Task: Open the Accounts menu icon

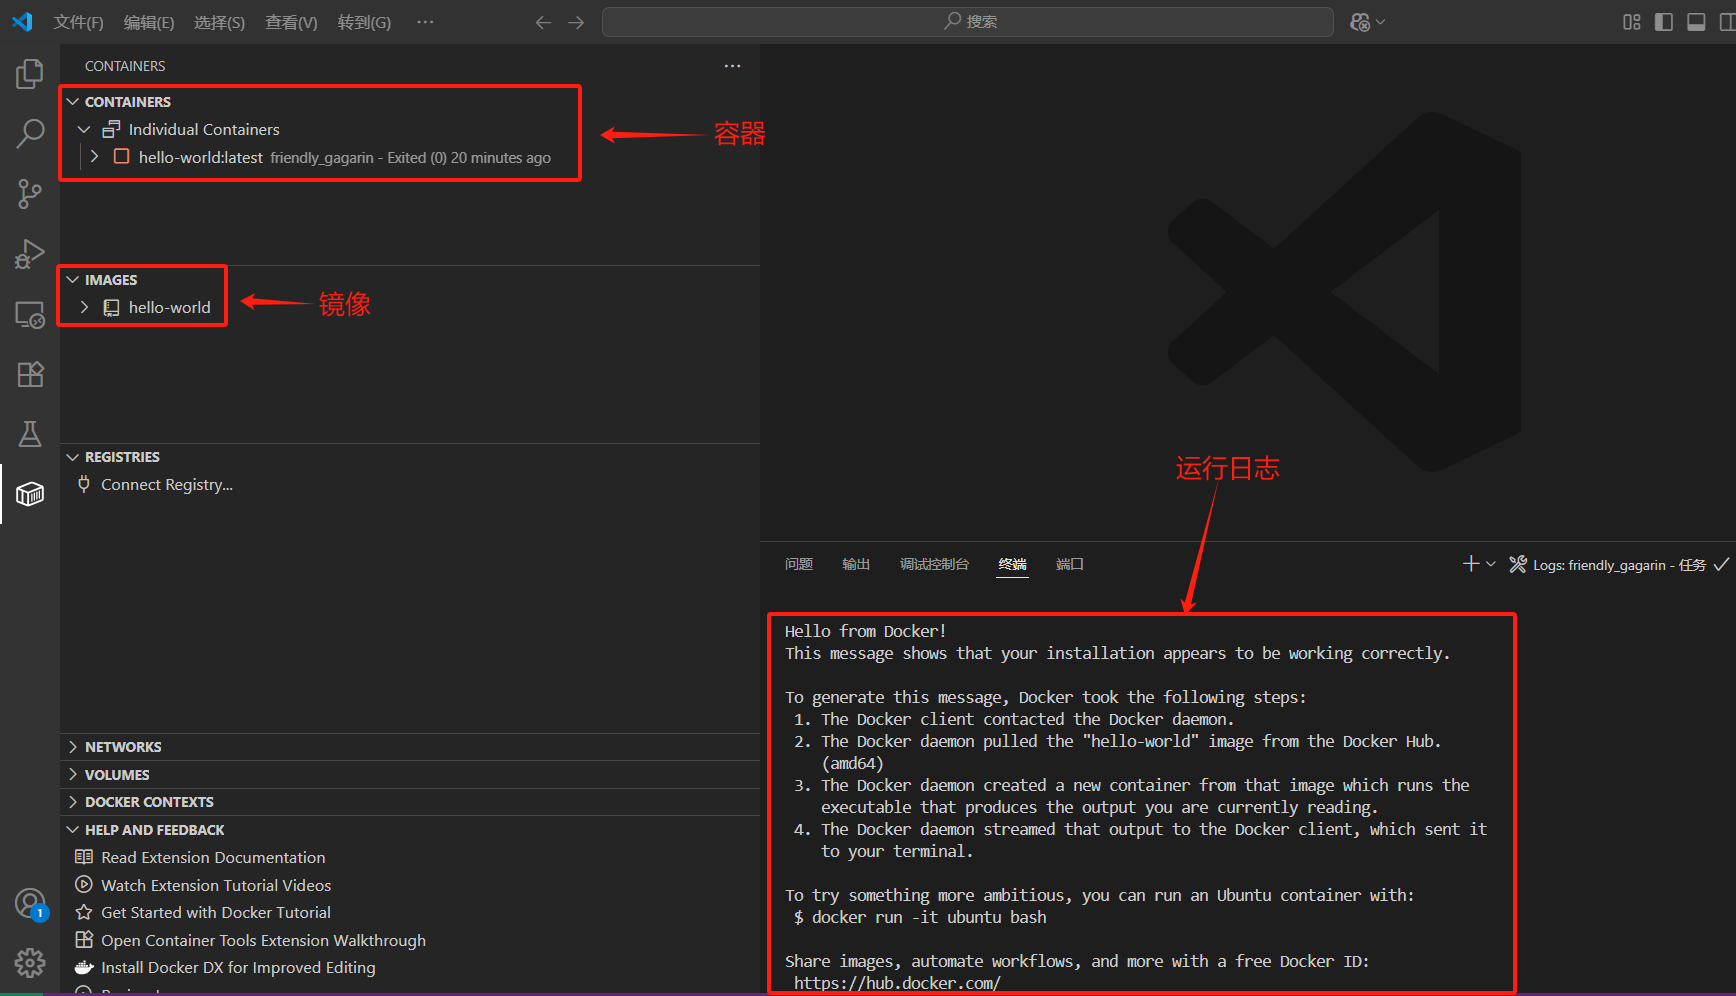Action: point(30,904)
